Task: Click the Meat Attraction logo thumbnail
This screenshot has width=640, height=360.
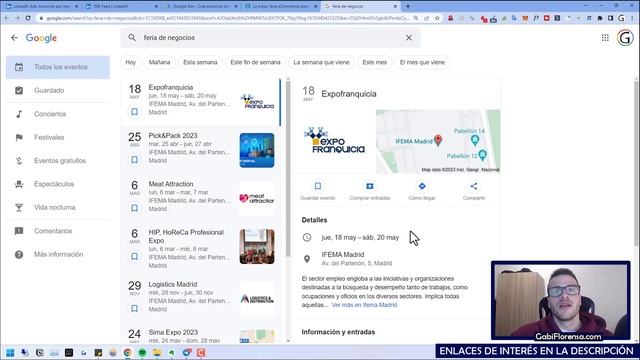Action: (x=257, y=198)
